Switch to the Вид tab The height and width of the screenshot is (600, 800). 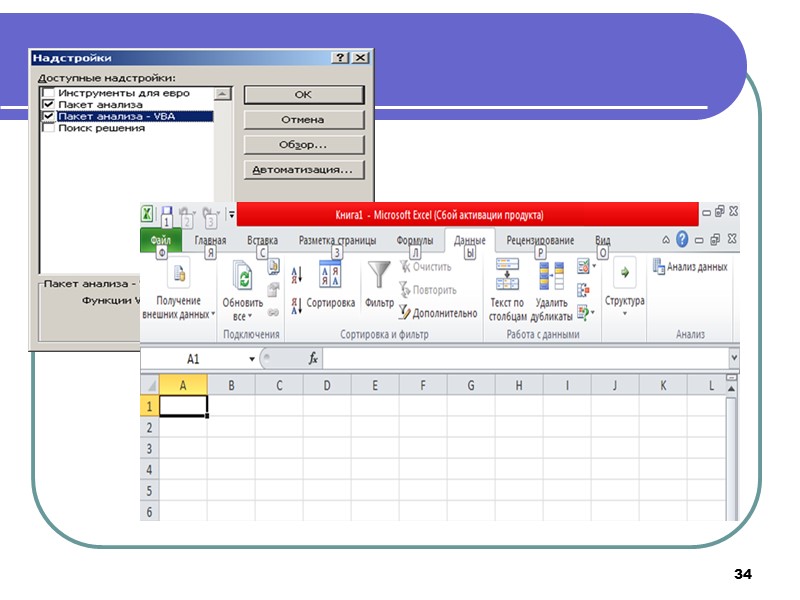point(603,240)
